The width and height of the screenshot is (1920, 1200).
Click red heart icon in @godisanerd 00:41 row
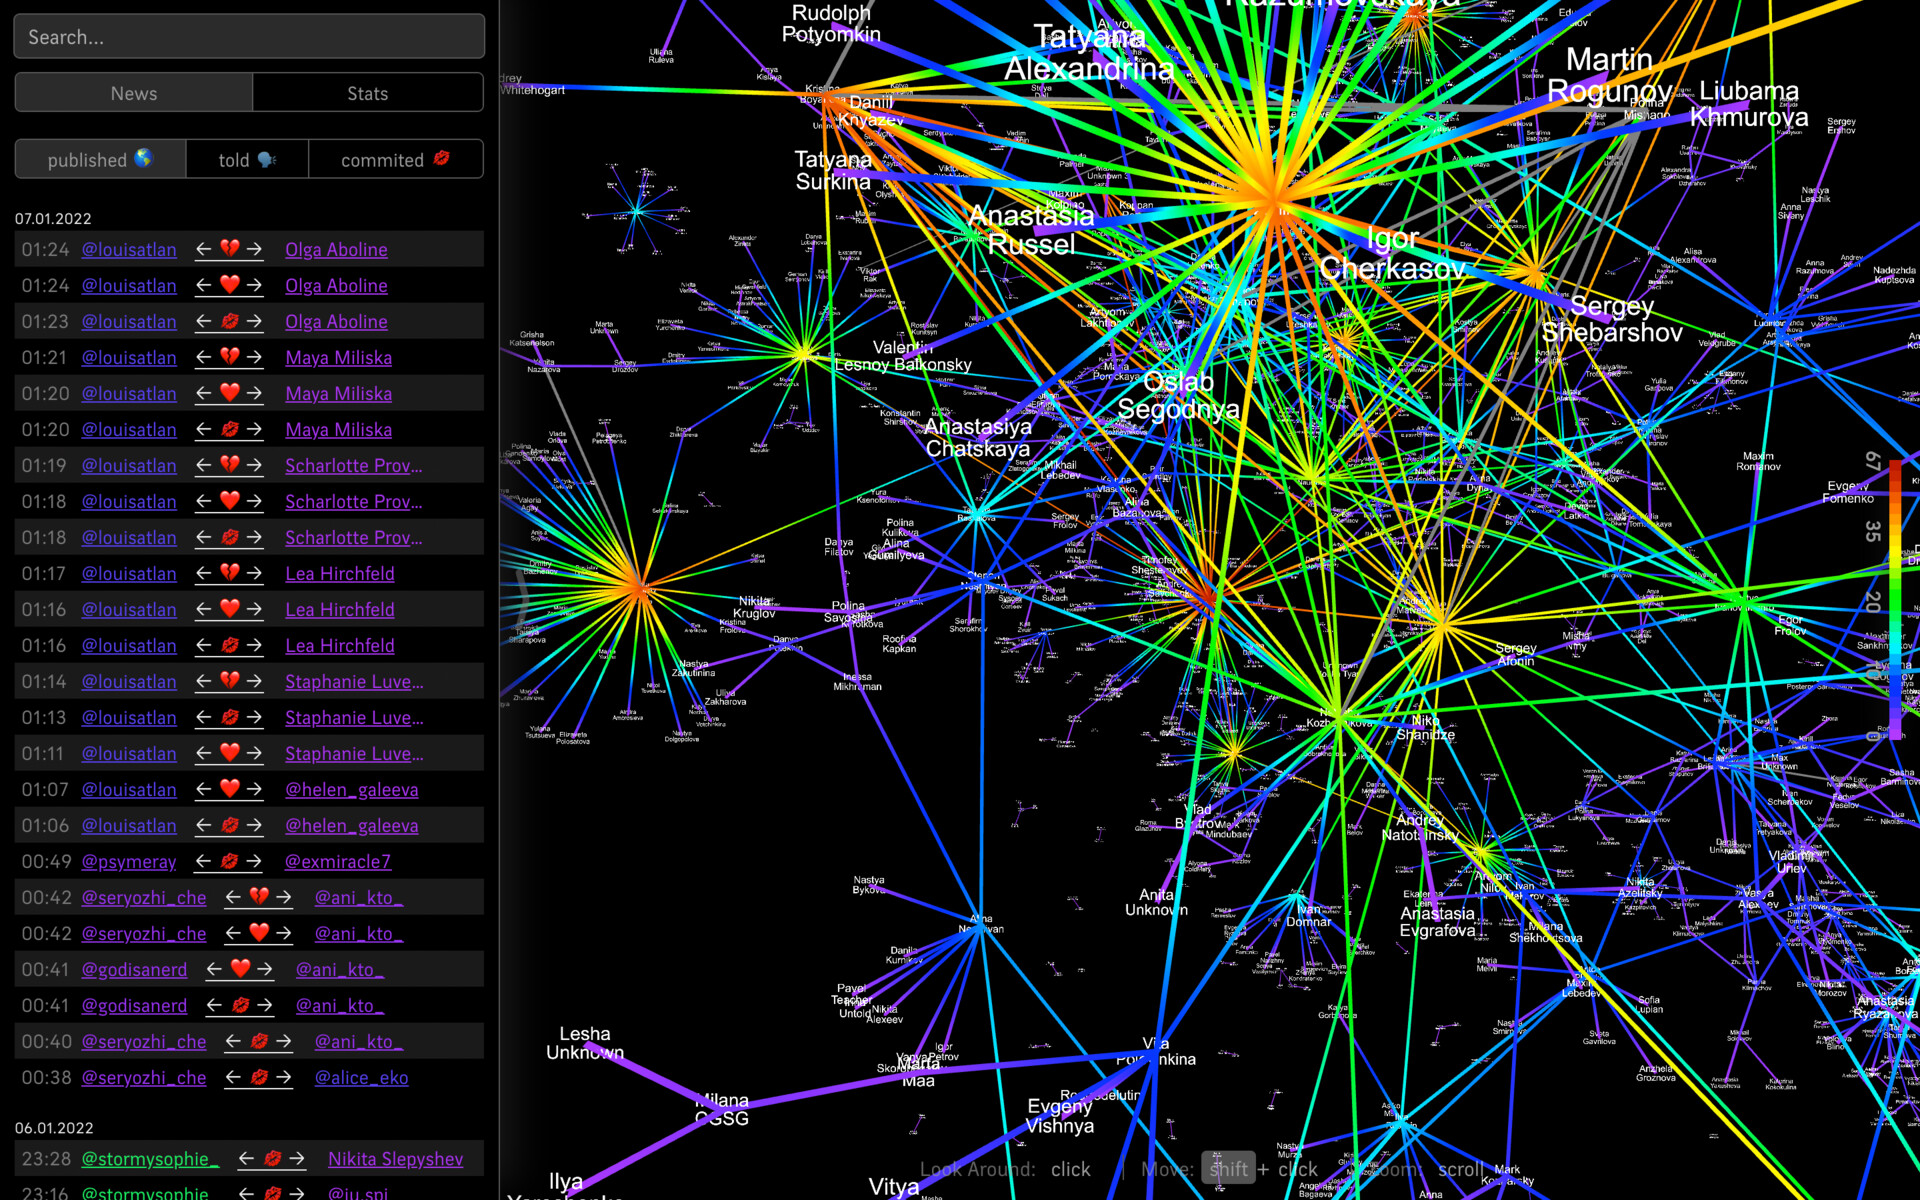point(240,969)
